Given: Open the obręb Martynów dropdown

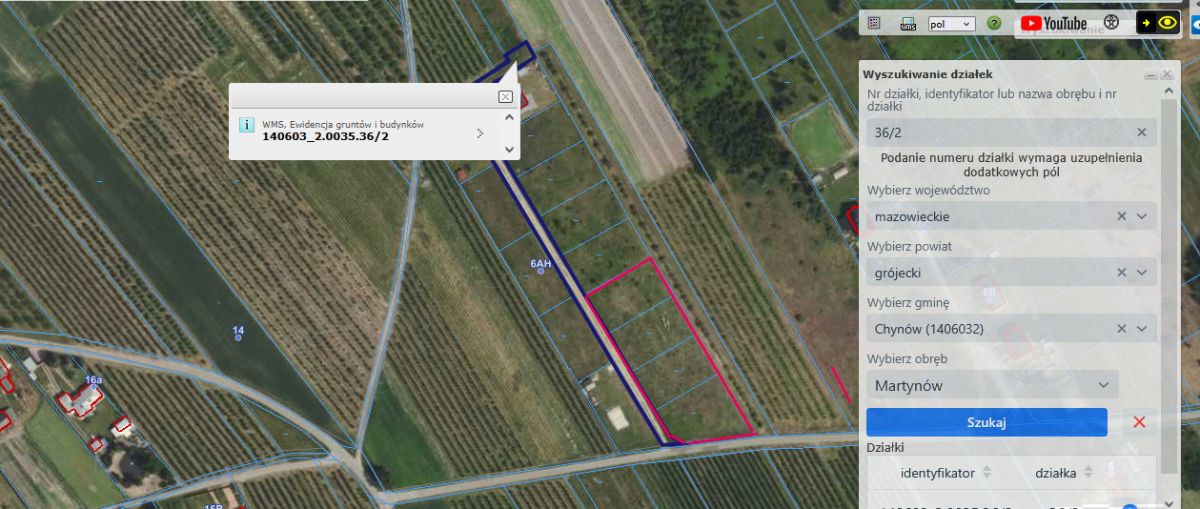Looking at the screenshot, I should click(x=992, y=385).
